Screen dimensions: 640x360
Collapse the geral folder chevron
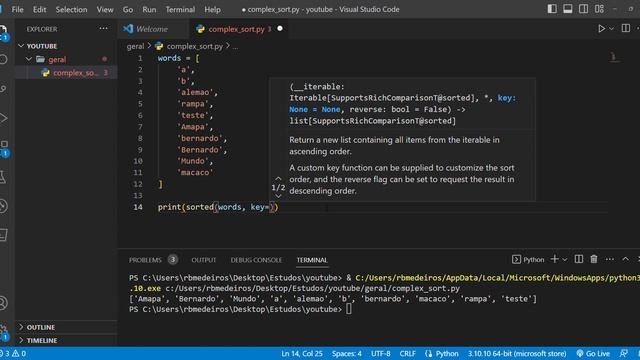tap(29, 59)
